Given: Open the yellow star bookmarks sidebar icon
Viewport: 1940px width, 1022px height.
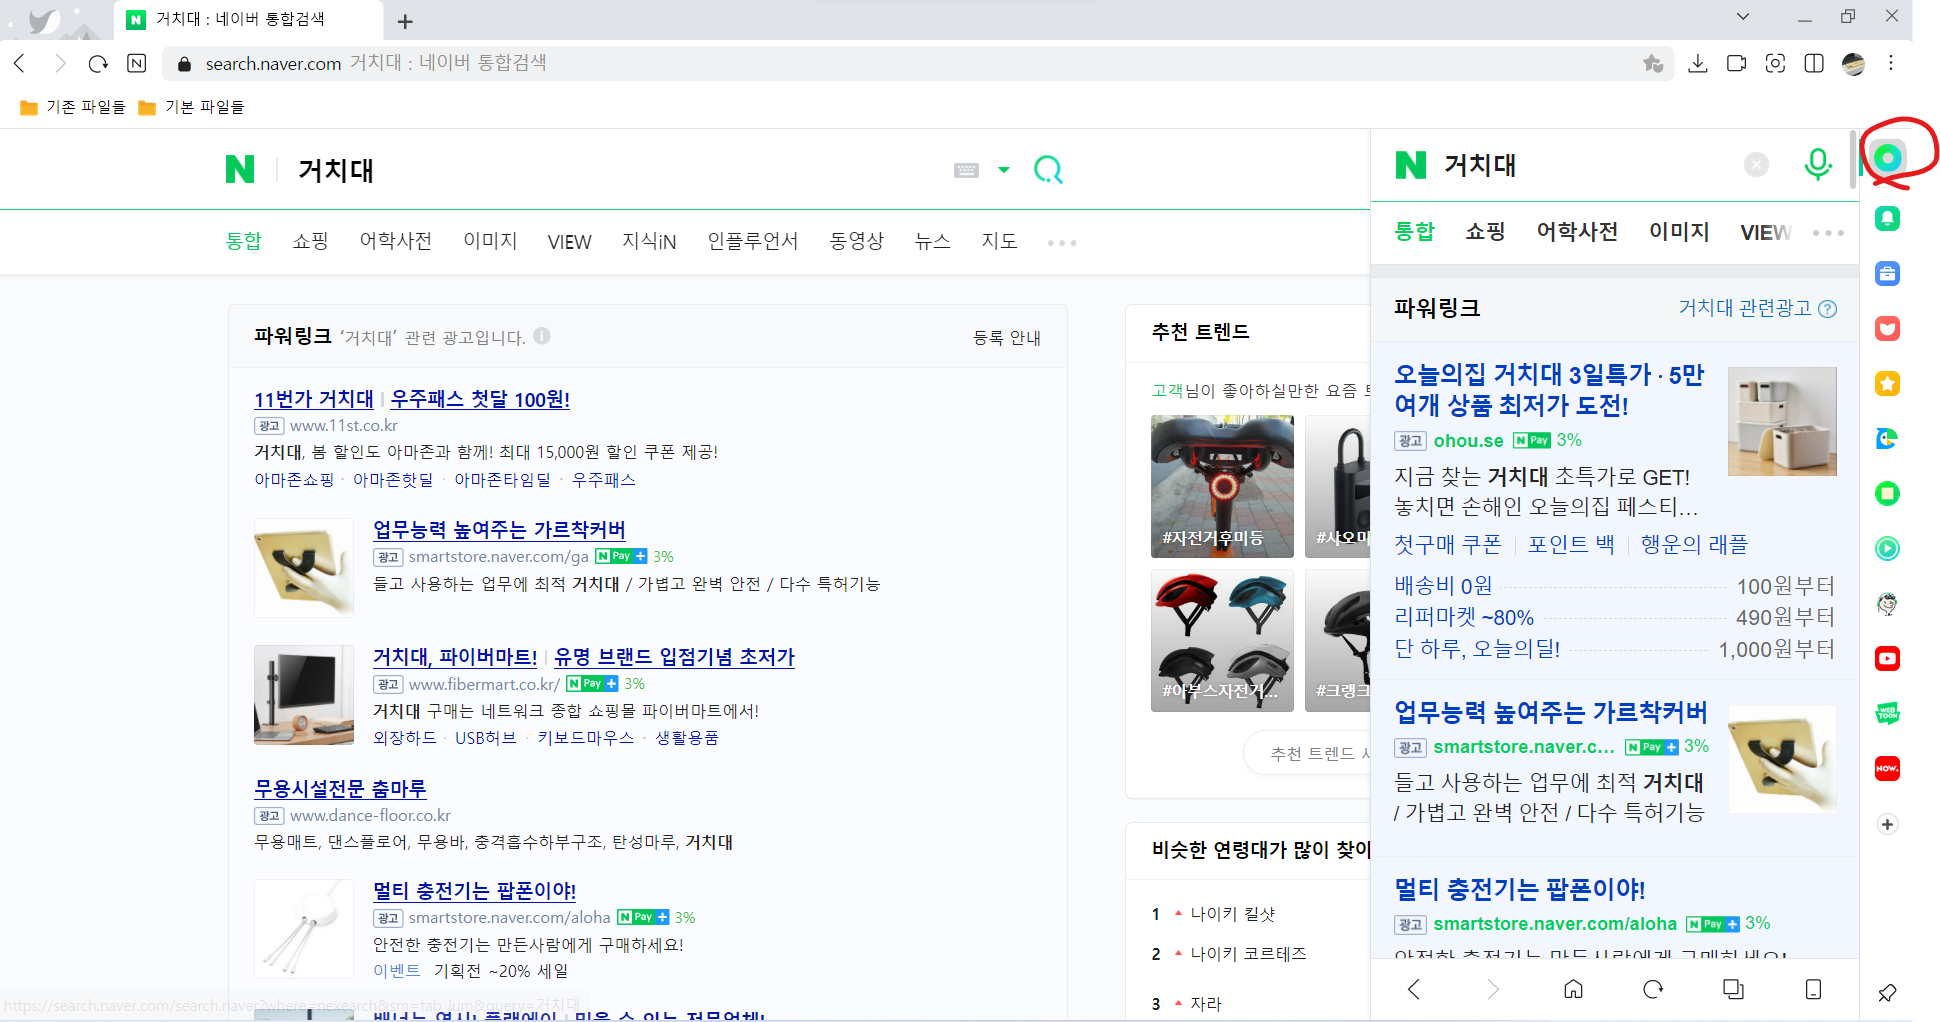Looking at the screenshot, I should (1887, 383).
